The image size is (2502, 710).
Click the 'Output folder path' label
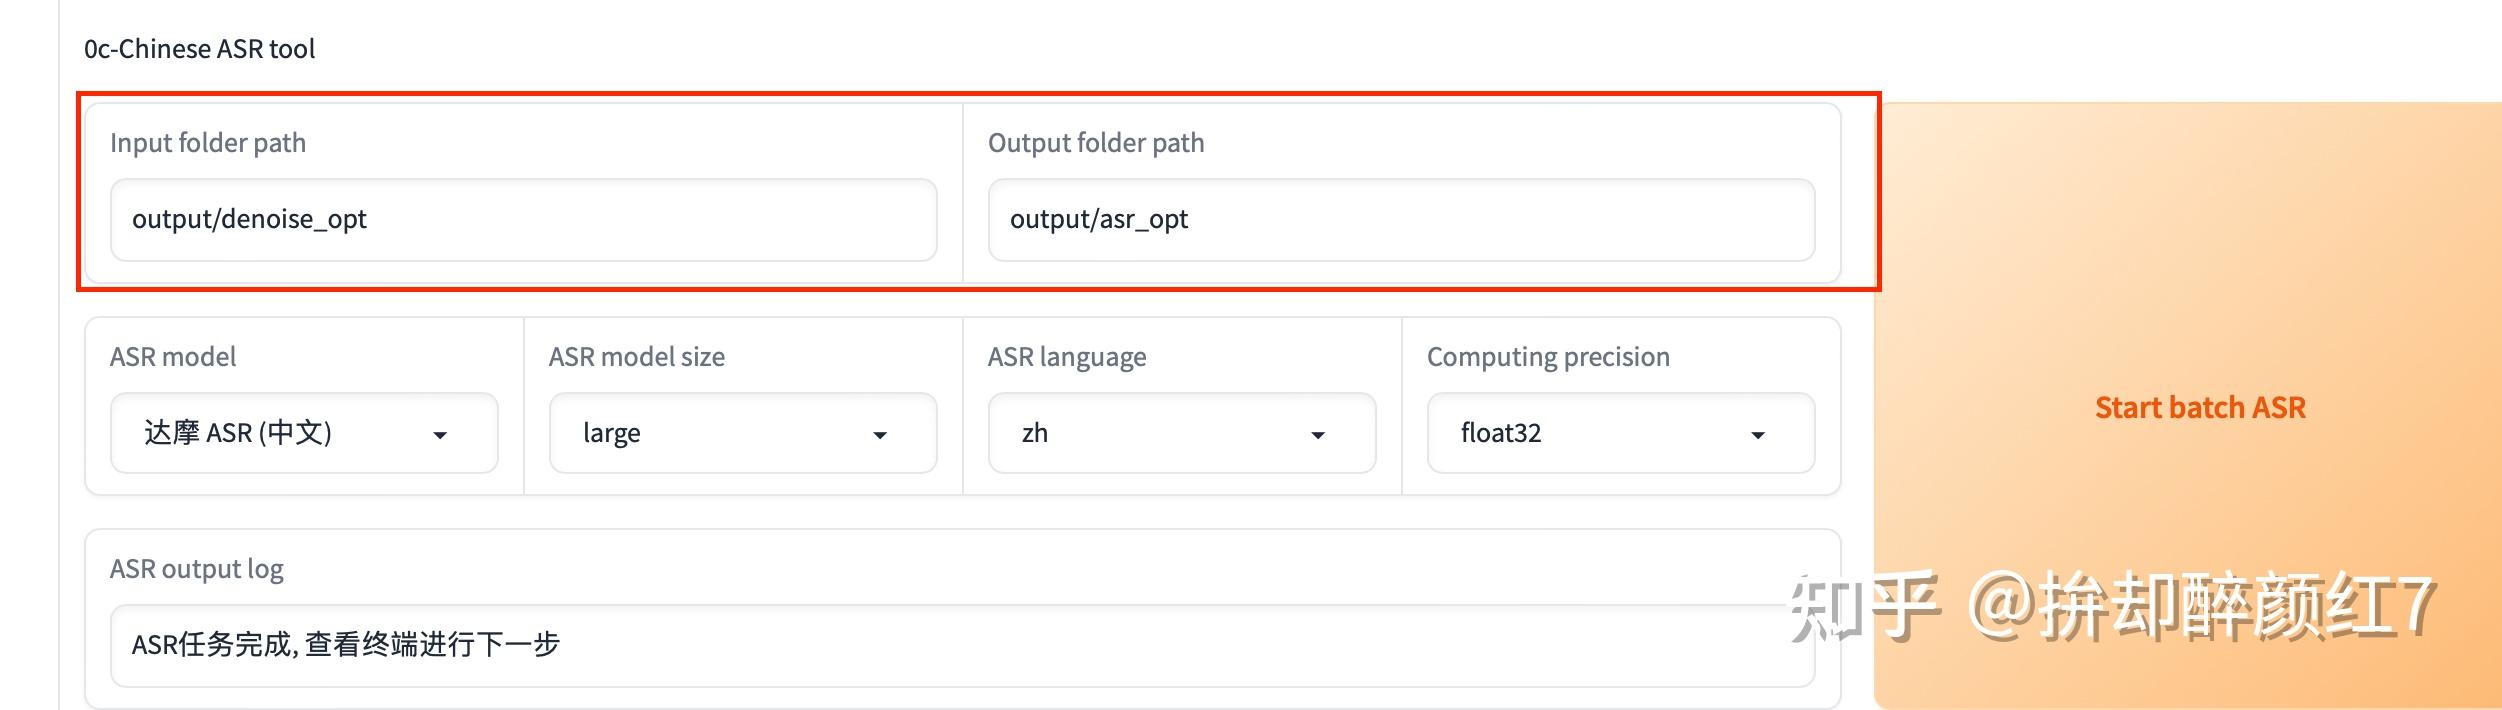(1096, 143)
